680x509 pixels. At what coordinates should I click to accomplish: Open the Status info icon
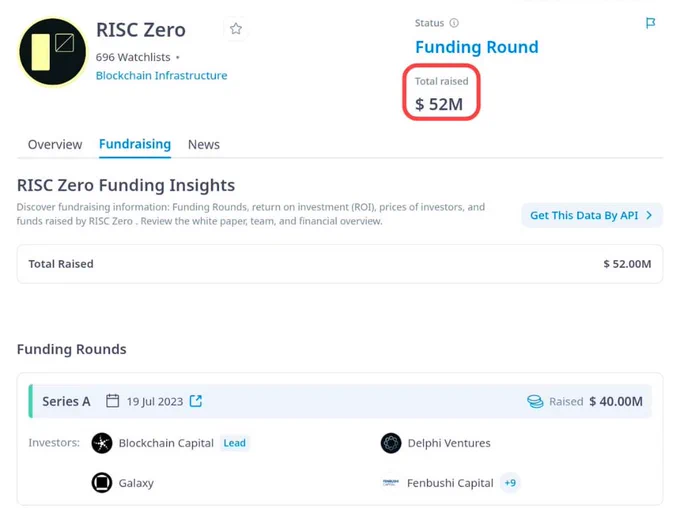point(454,23)
